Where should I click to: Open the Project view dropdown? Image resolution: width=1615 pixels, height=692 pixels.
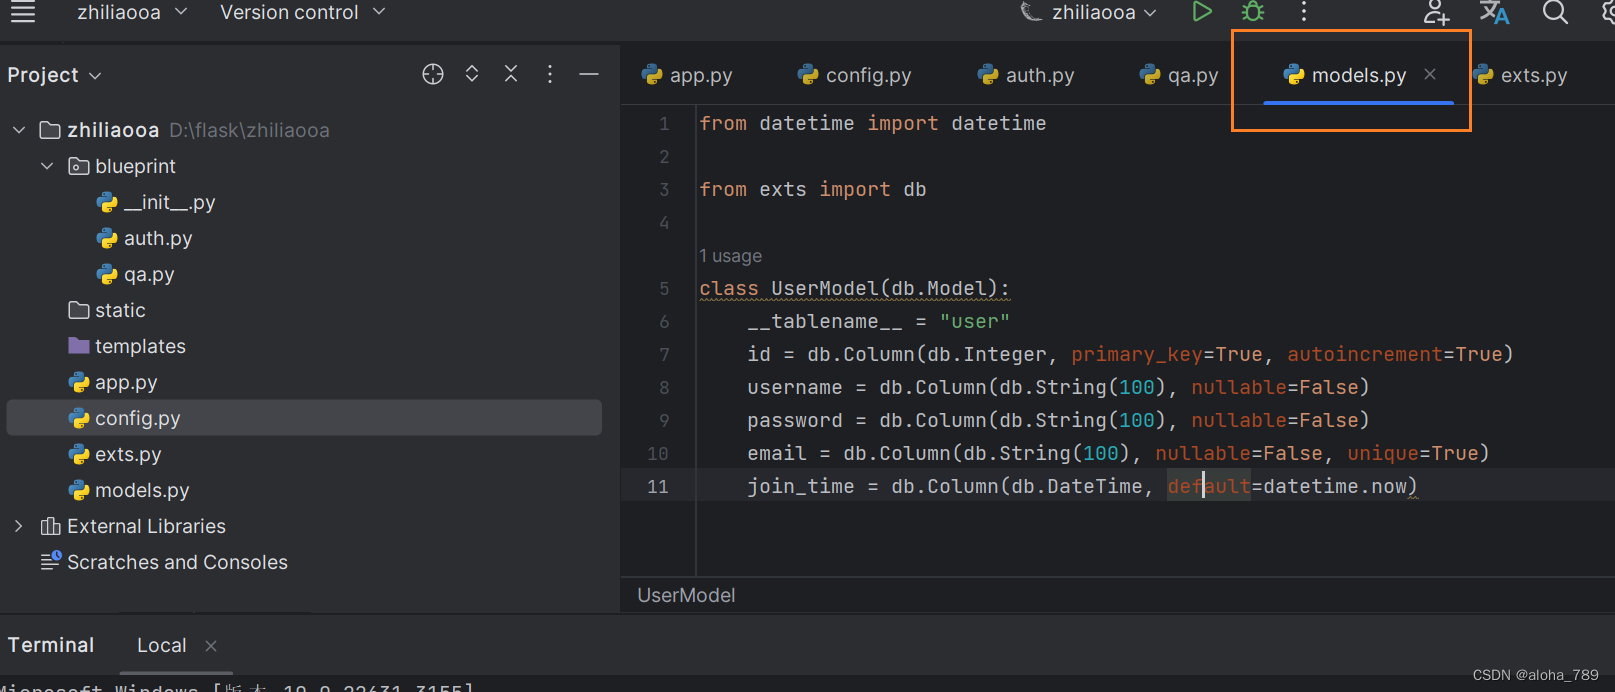54,75
